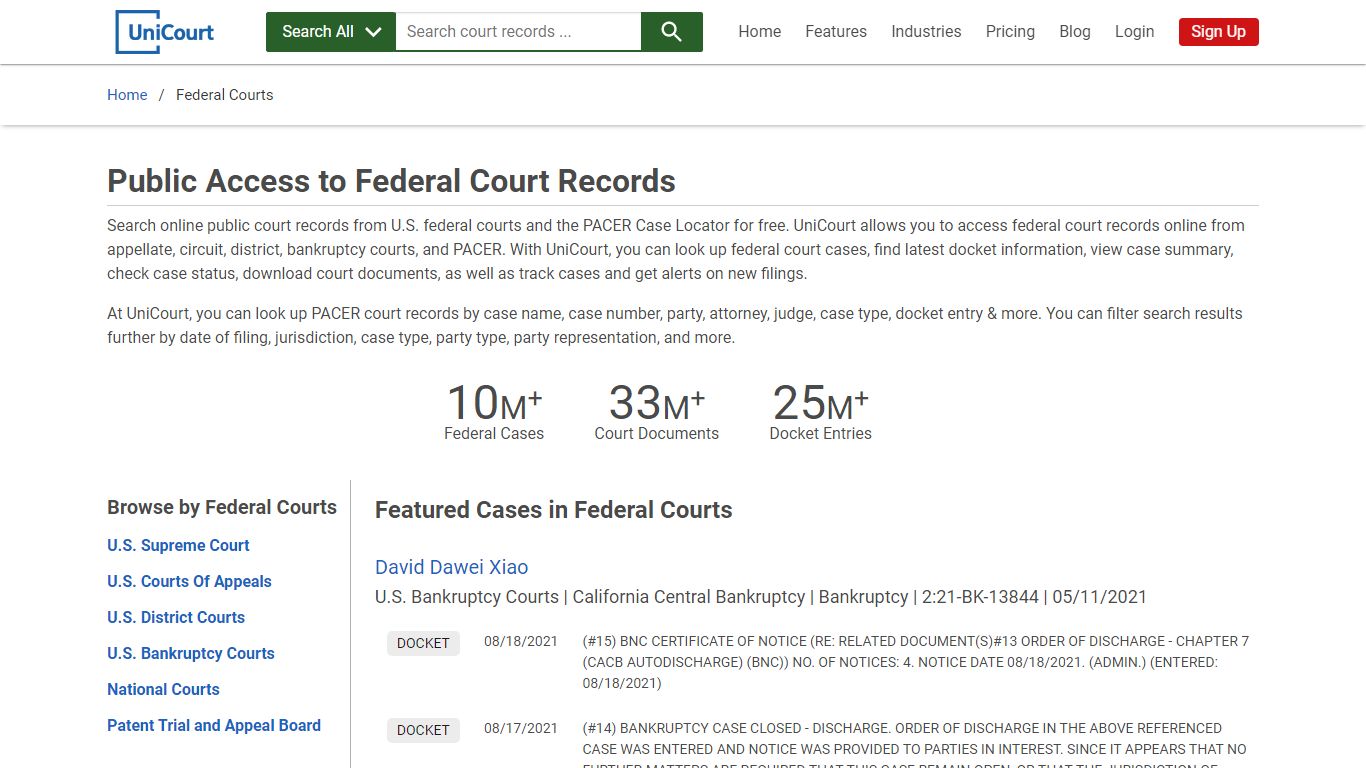Select docket #15 BNC Certificate of Notice text
The image size is (1366, 768).
[916, 662]
